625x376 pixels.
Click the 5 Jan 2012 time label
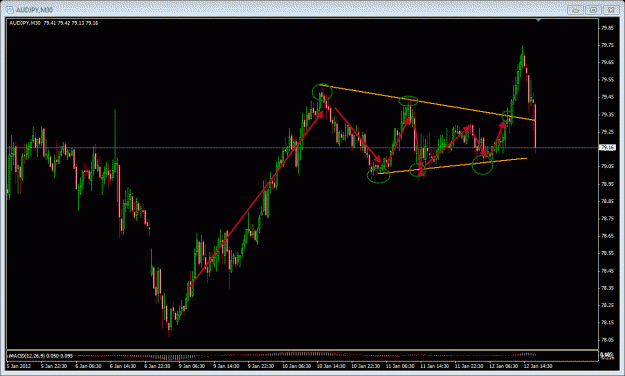click(18, 366)
